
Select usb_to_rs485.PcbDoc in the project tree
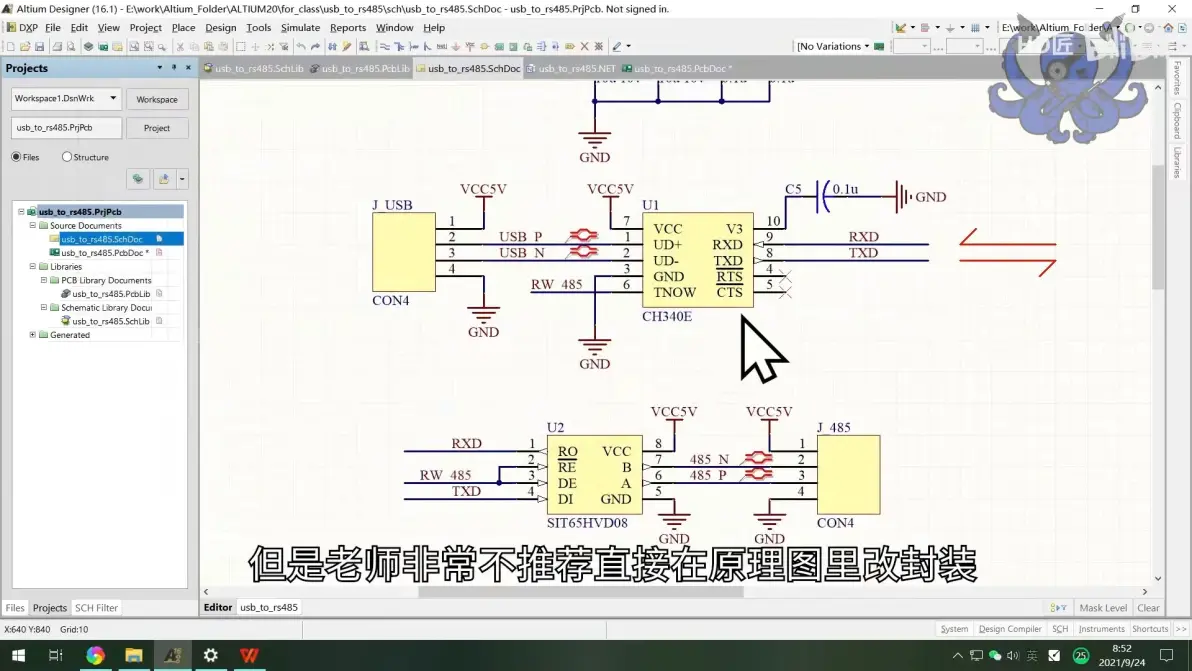105,253
